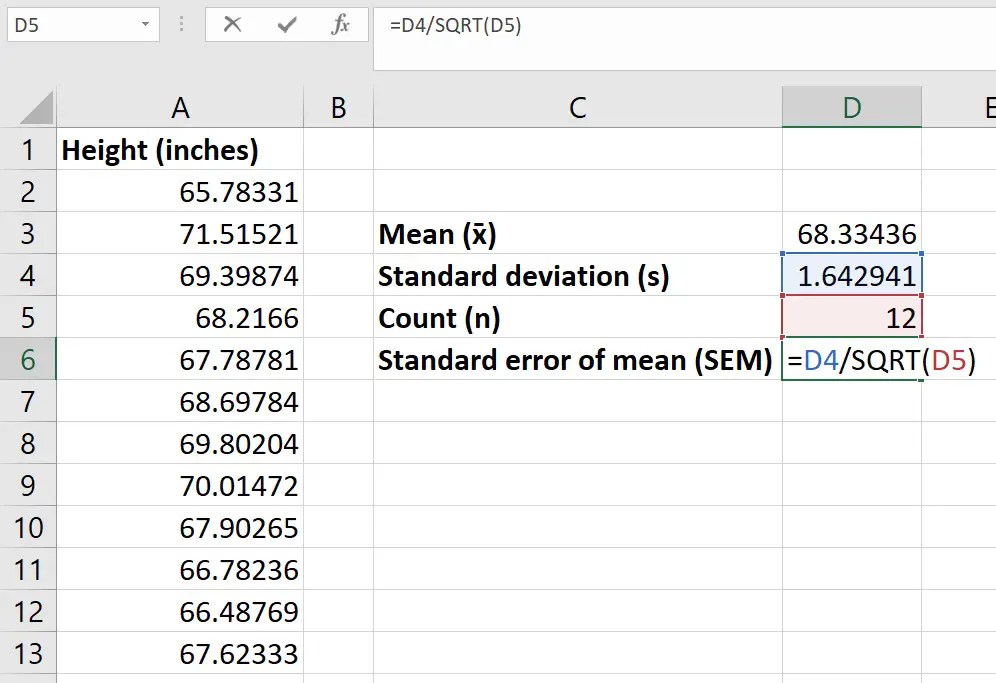Click cell with value 67.62333

pos(180,653)
